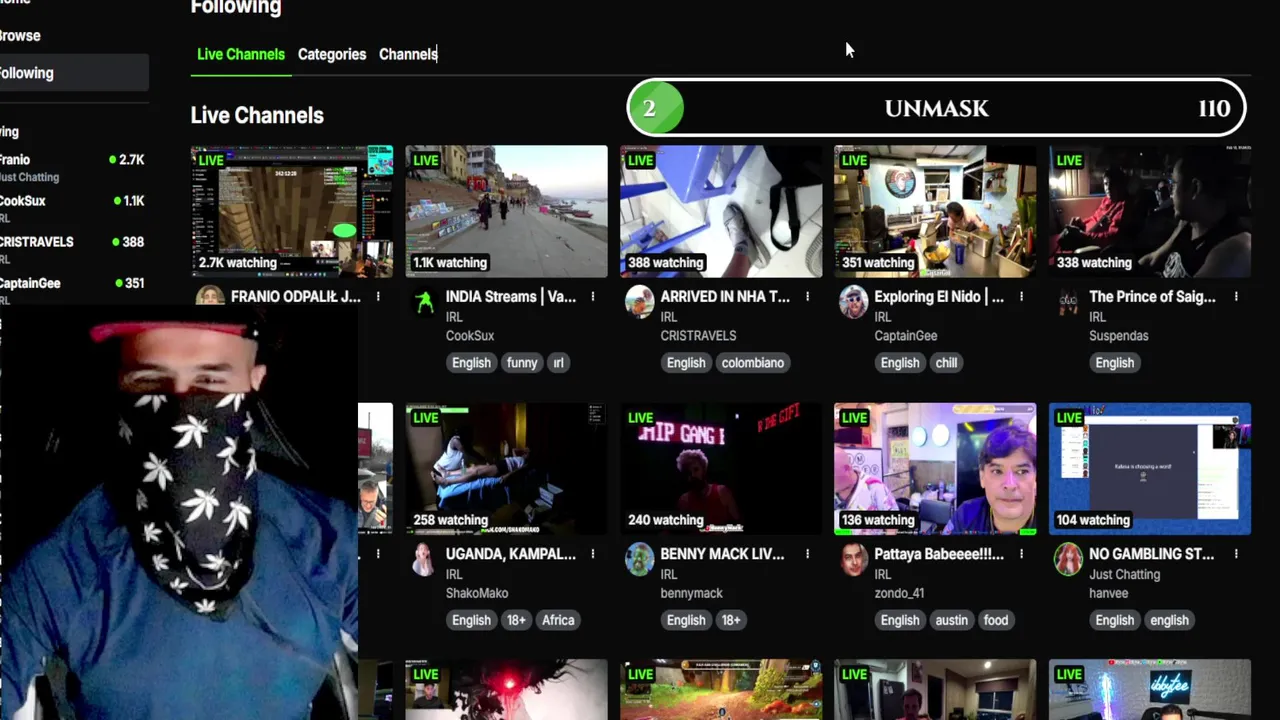
Task: Open the CookSux channel name link
Action: [470, 336]
